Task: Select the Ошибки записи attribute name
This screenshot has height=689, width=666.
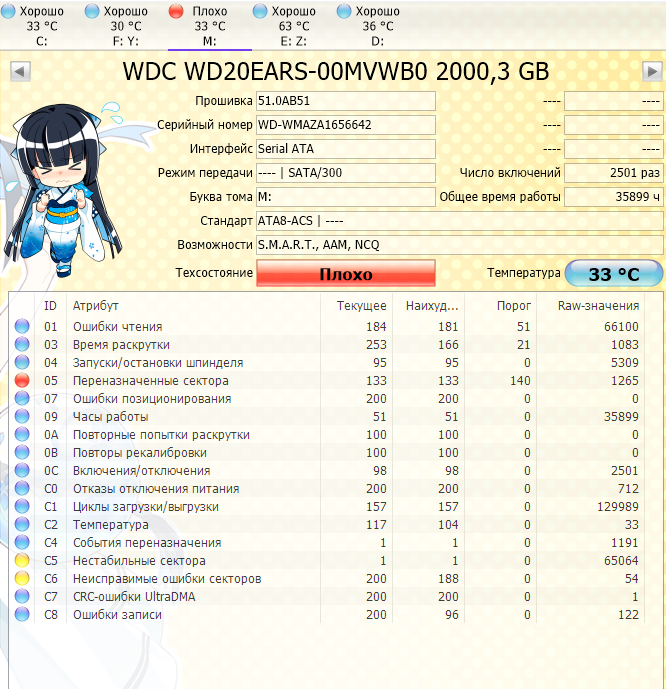Action: tap(117, 615)
